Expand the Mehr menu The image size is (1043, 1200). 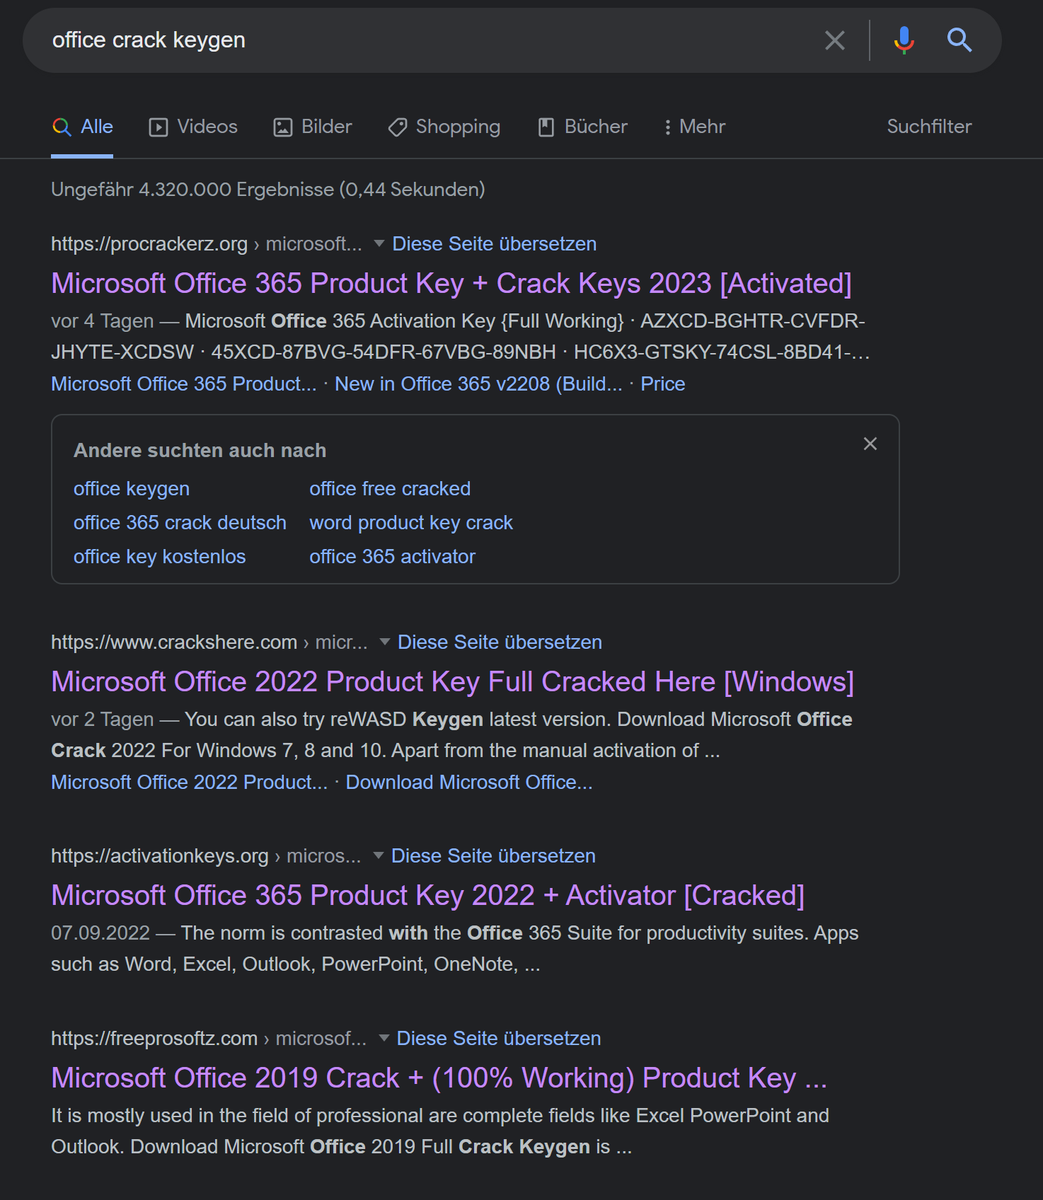pos(694,127)
